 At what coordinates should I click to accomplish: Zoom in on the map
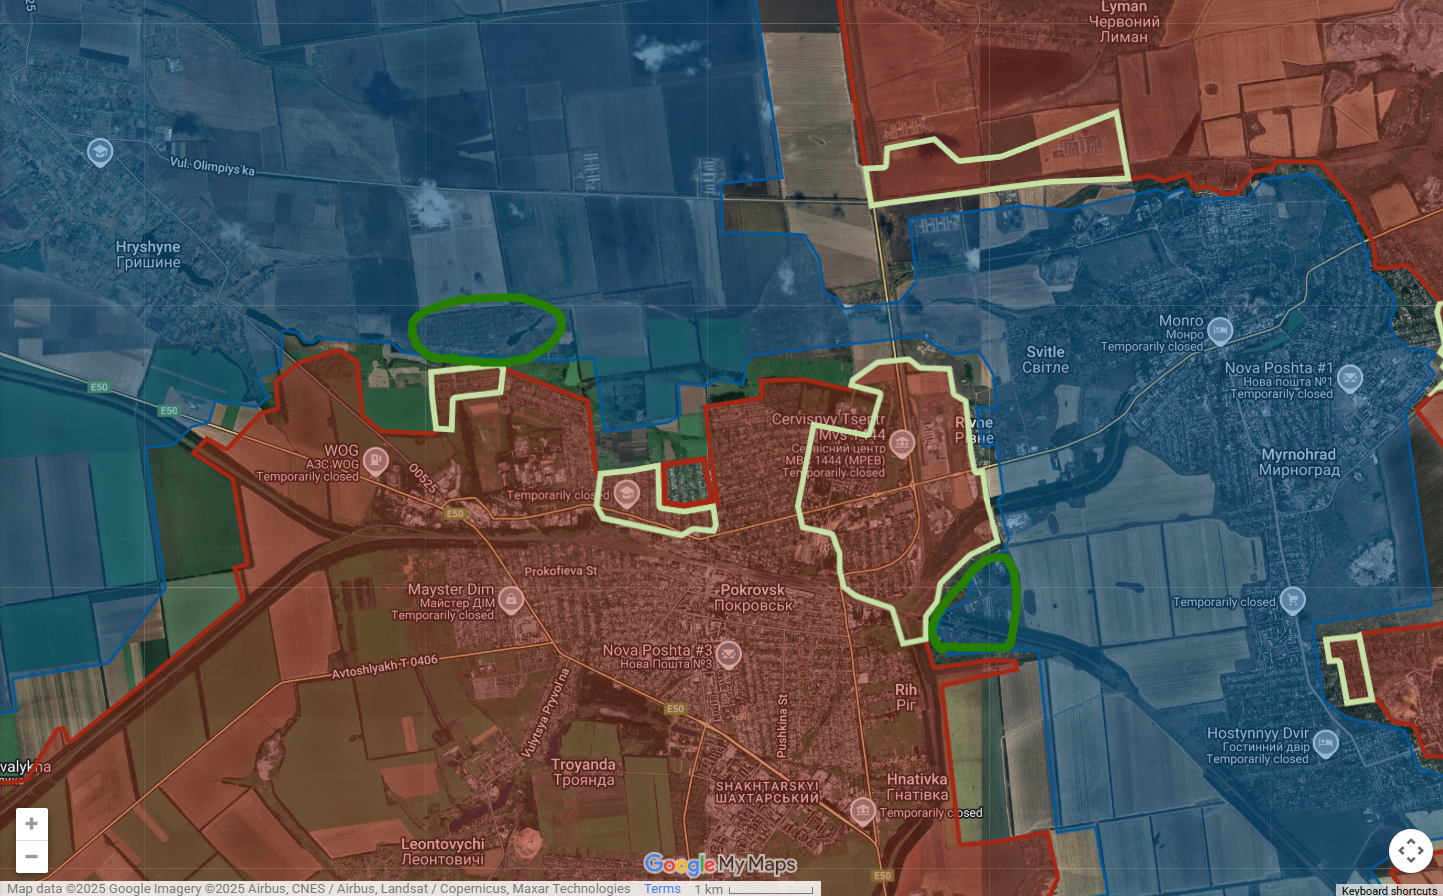31,824
